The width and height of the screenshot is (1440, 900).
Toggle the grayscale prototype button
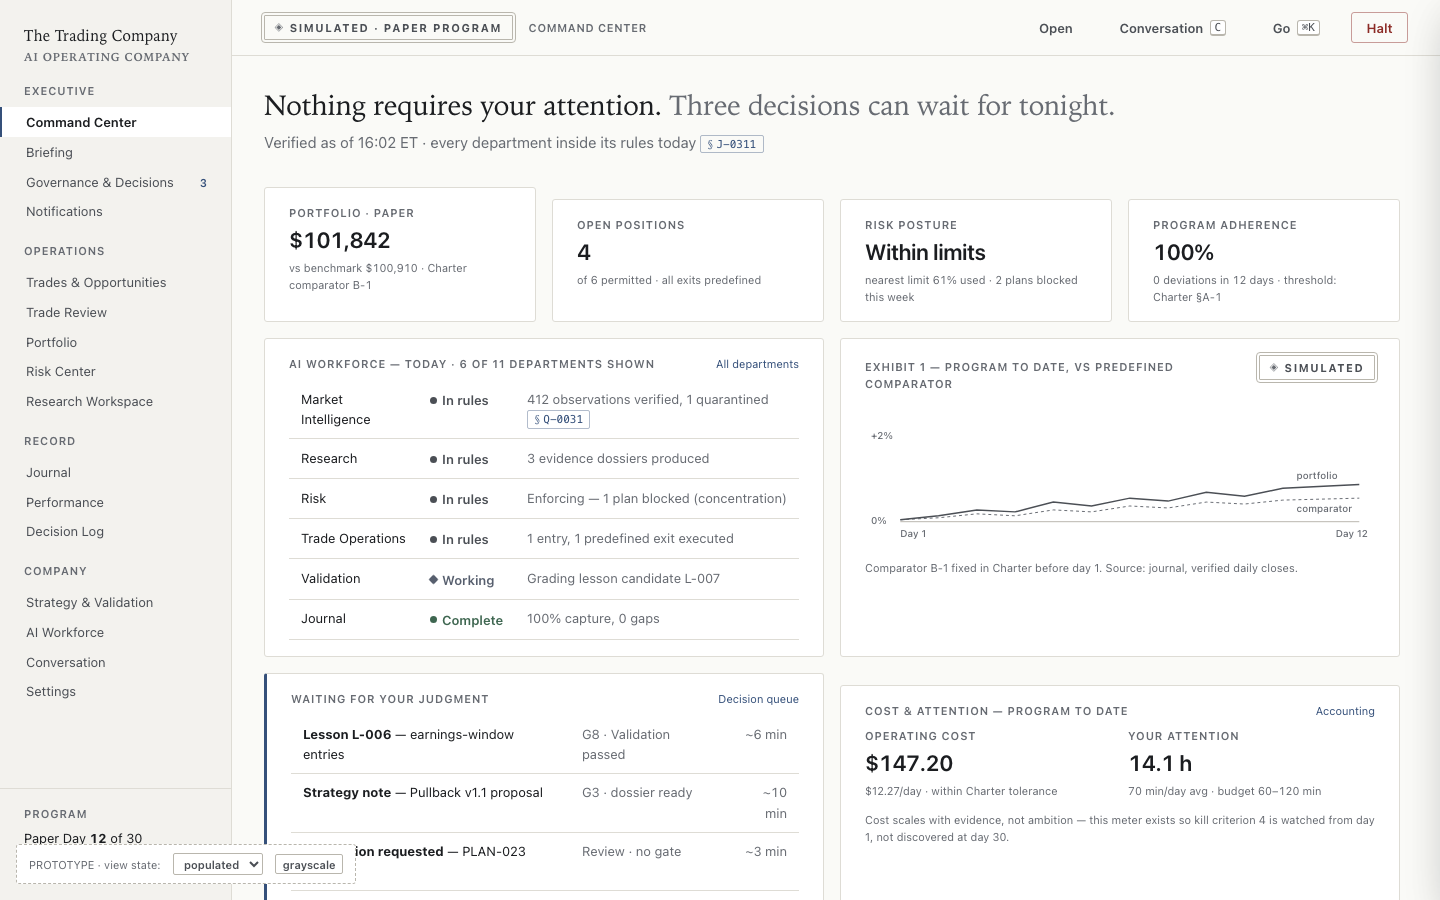point(309,865)
